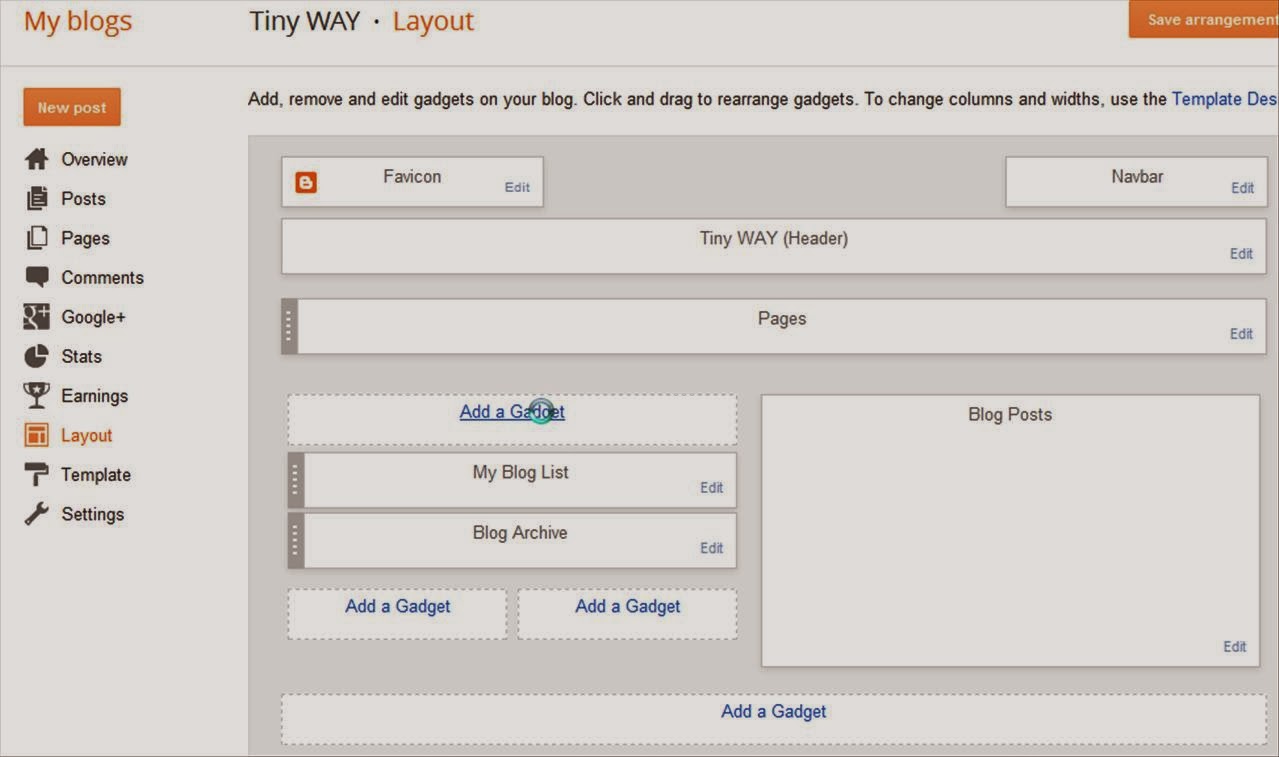Click the Google+ icon in the sidebar
1279x757 pixels.
point(35,317)
